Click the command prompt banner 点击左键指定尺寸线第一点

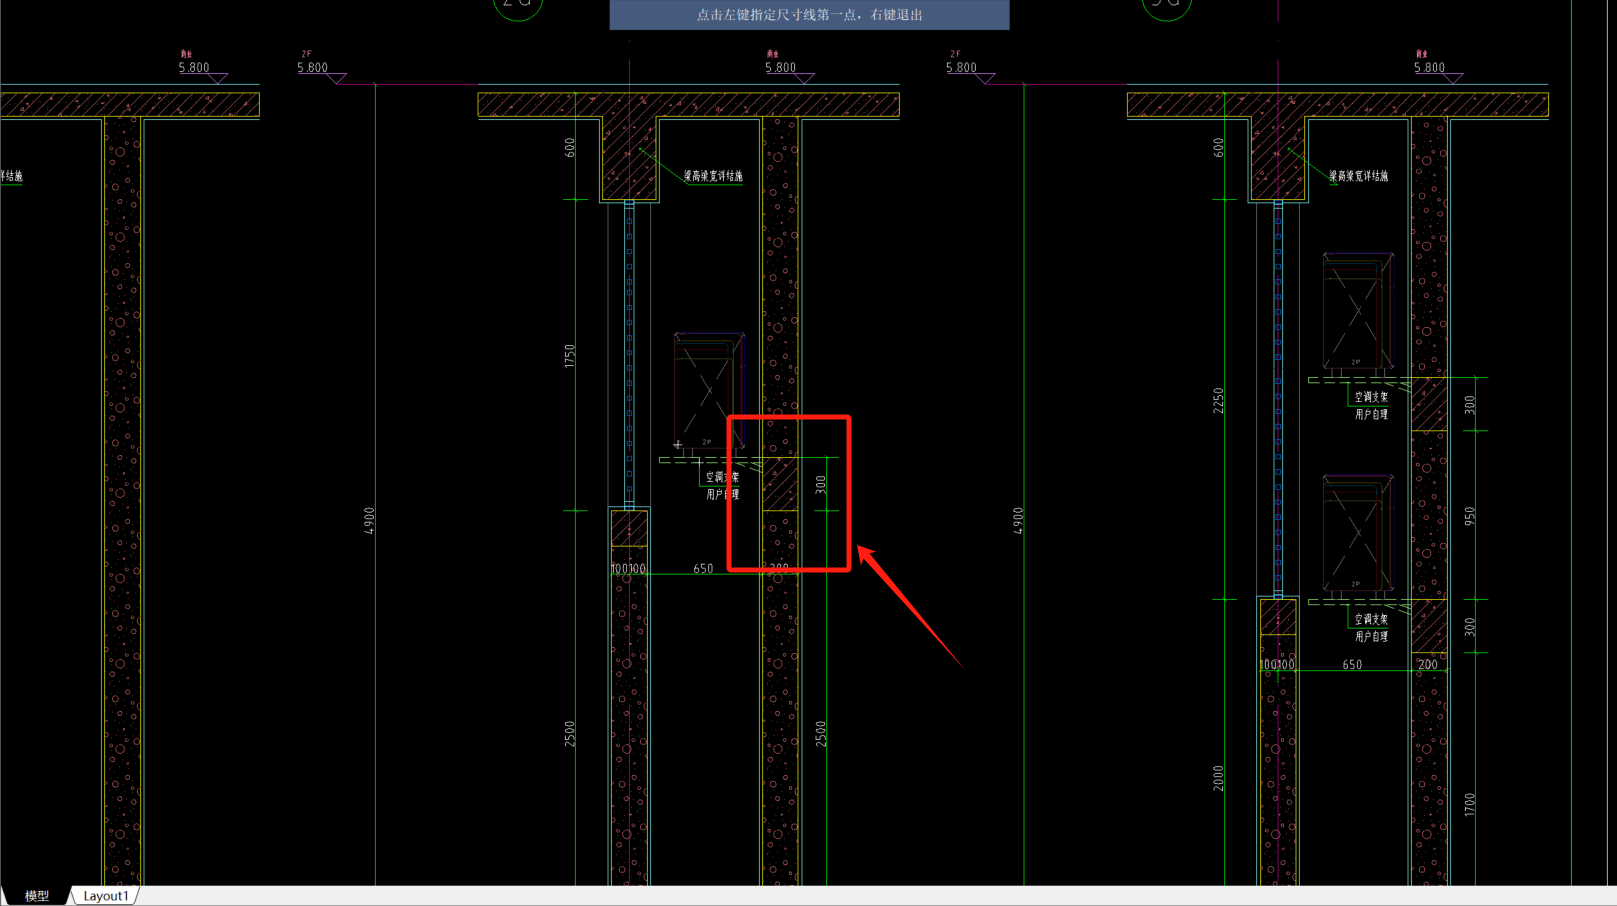[x=809, y=15]
